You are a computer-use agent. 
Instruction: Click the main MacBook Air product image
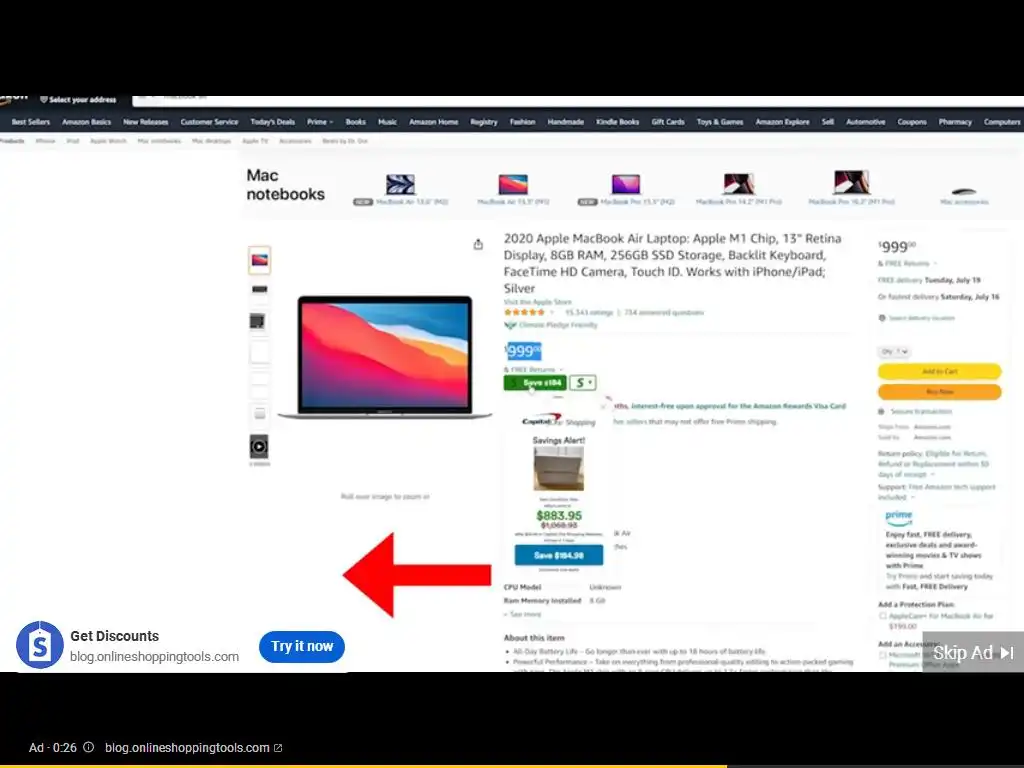click(385, 357)
